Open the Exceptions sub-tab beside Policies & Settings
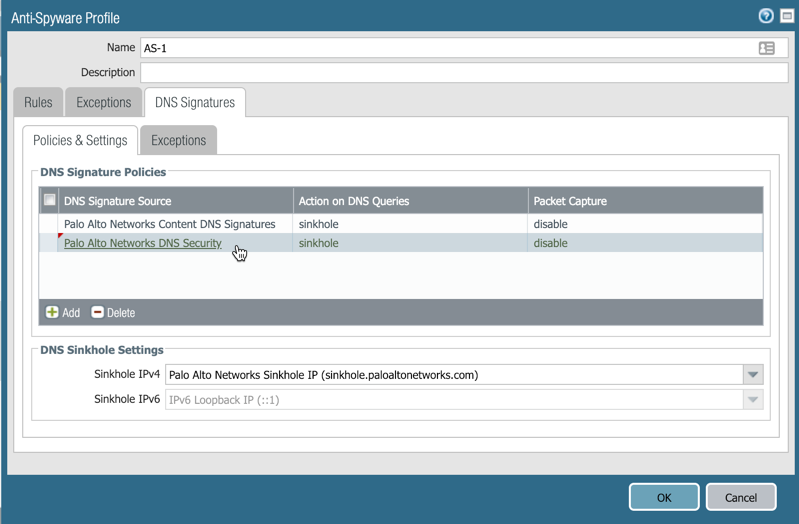The image size is (799, 524). pos(178,140)
